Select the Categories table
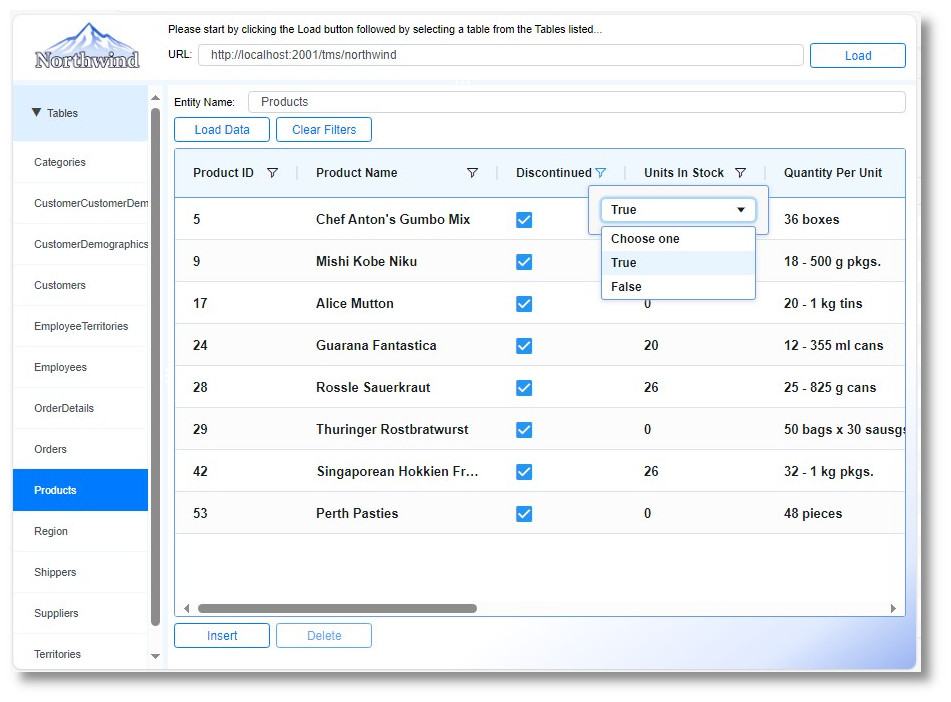This screenshot has height=702, width=951. pos(59,162)
